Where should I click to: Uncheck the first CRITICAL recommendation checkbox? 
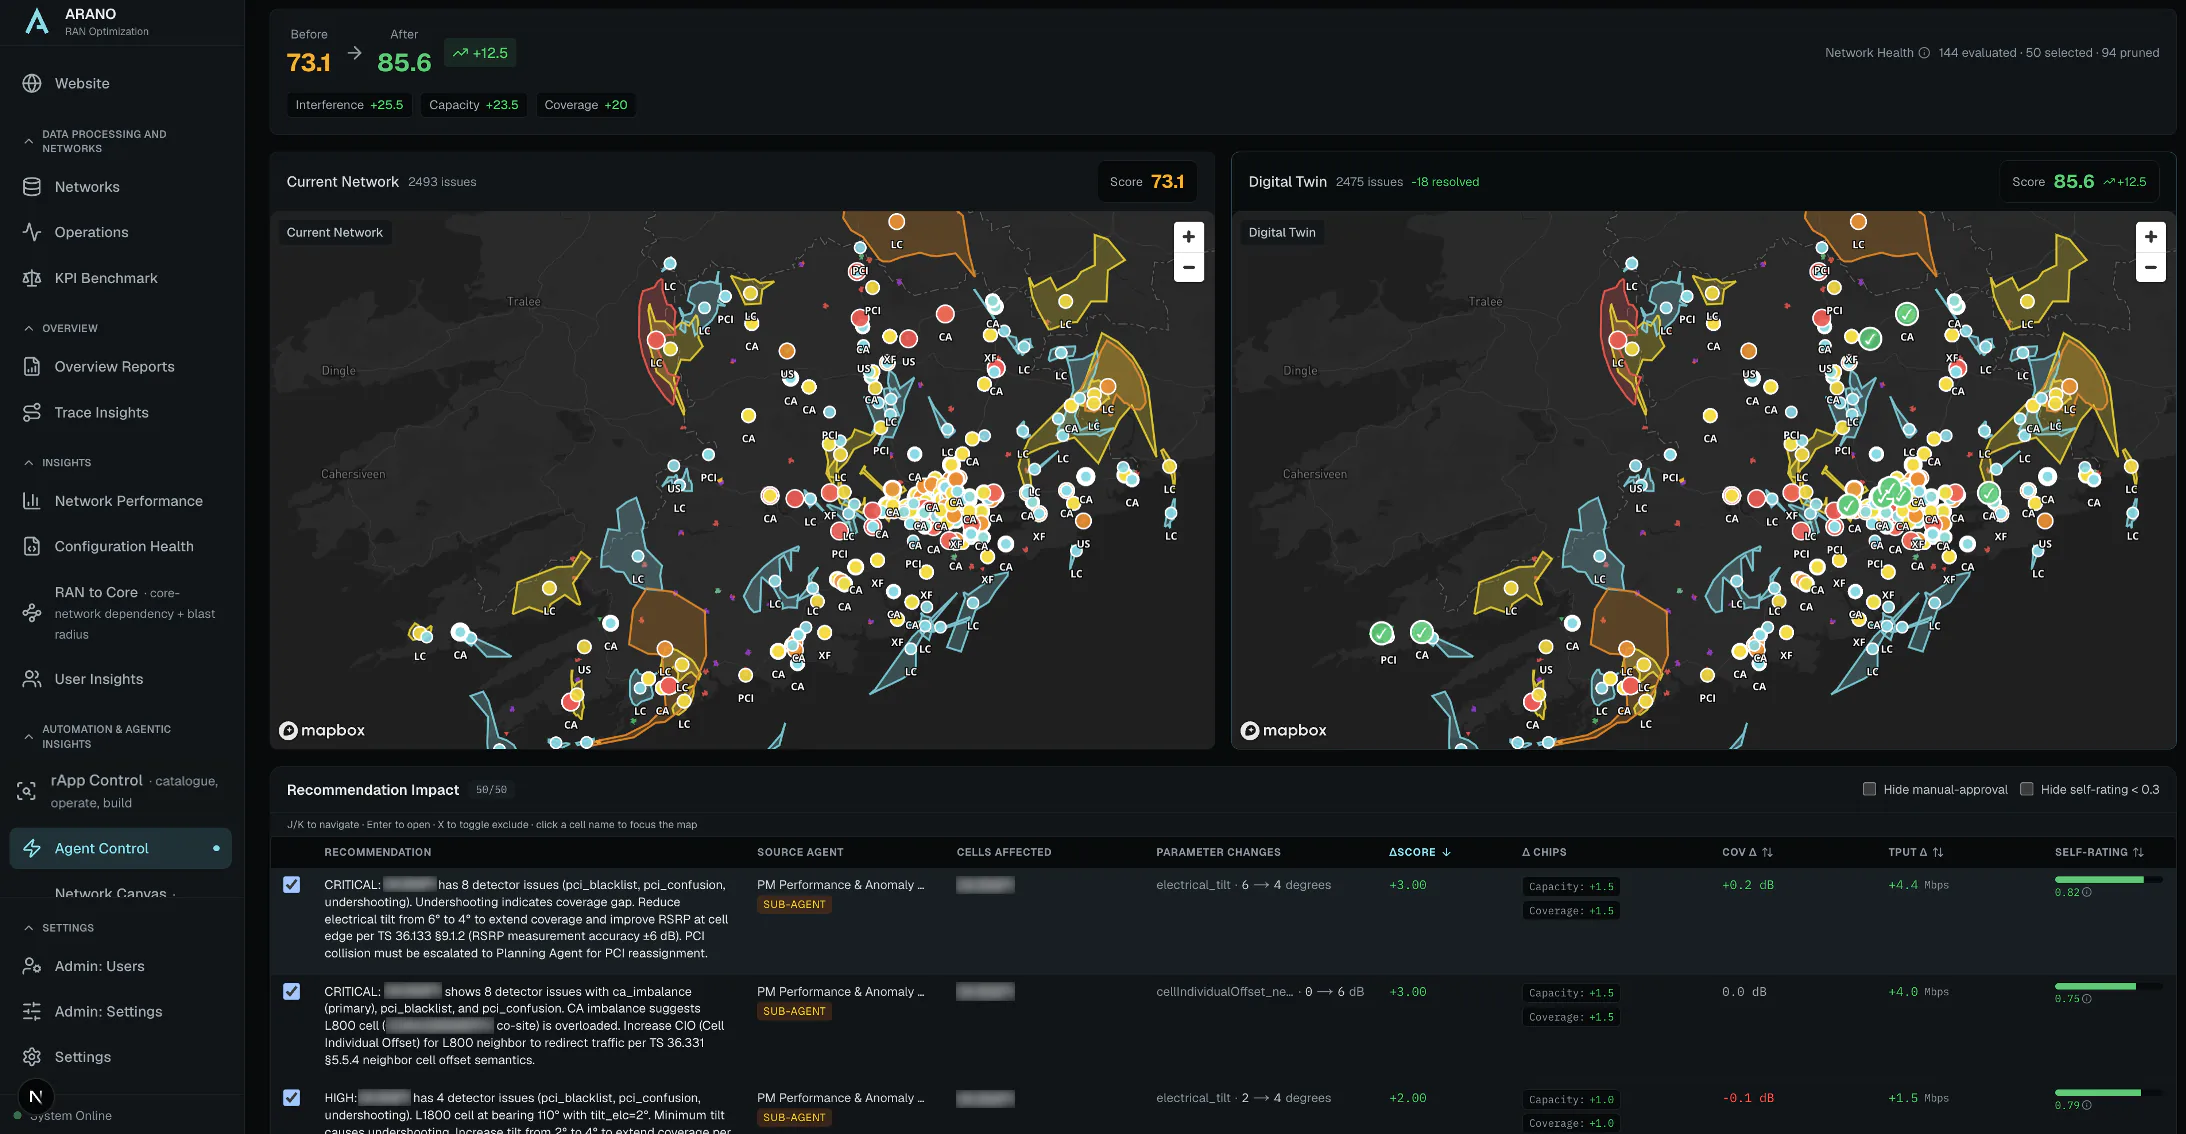(x=291, y=885)
